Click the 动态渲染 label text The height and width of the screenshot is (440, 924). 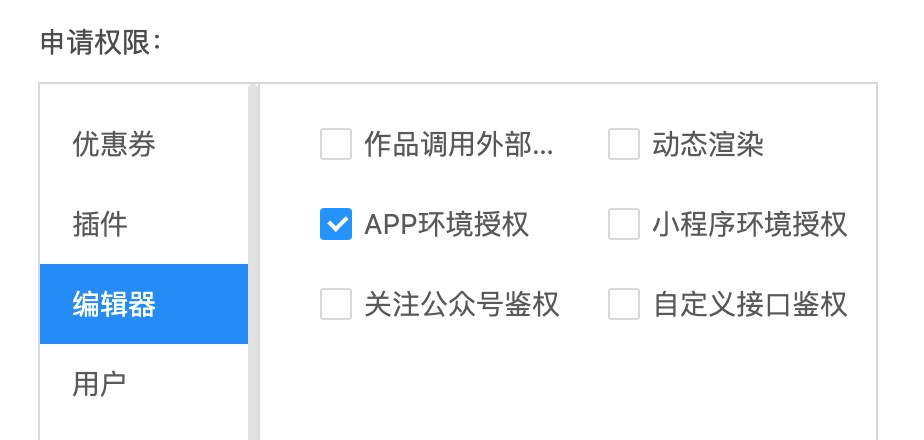pos(708,145)
